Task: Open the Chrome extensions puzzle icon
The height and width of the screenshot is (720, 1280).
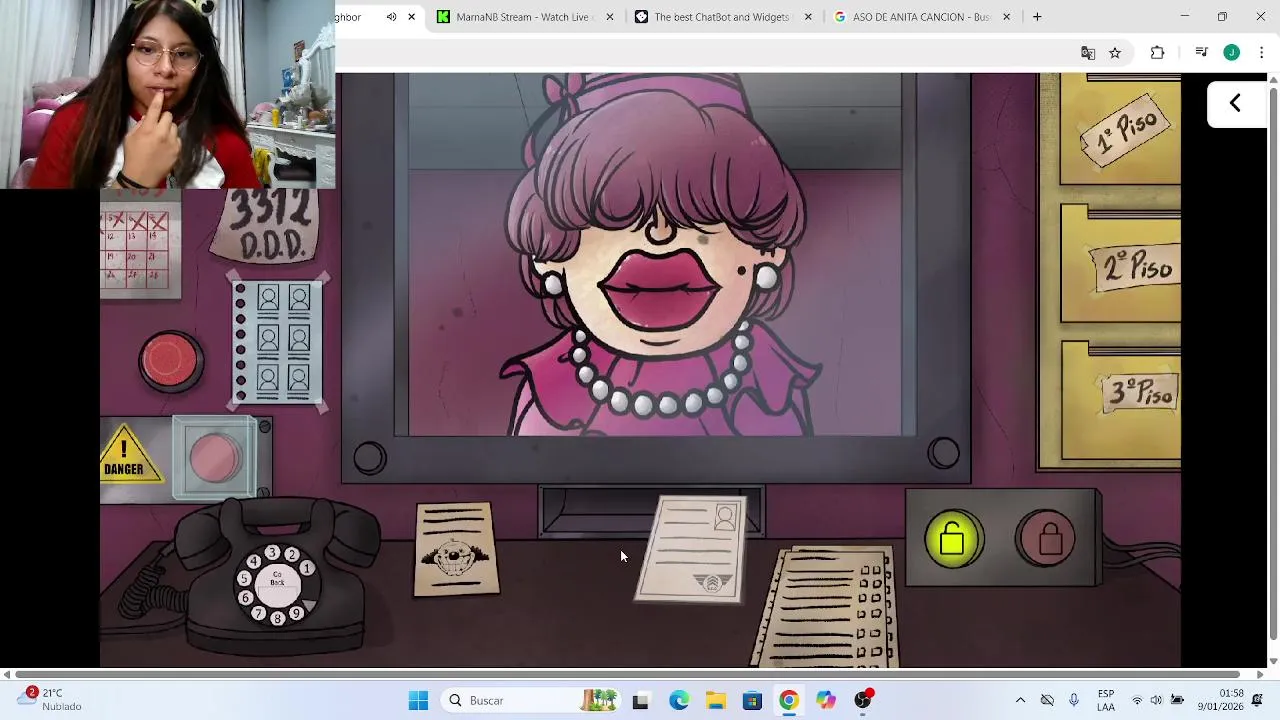Action: (x=1157, y=53)
